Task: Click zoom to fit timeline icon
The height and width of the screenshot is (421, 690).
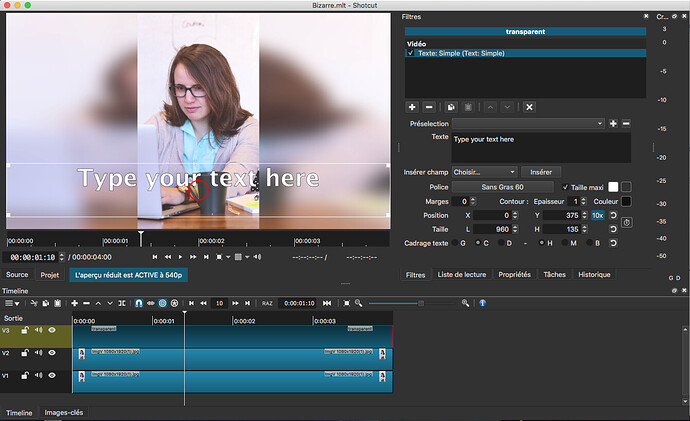Action: pos(347,303)
